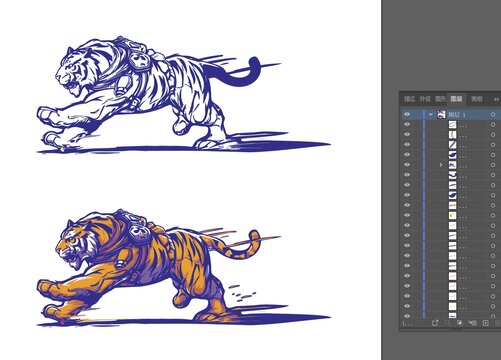The image size is (501, 360).
Task: Open the 画板 (Artboards) tab
Action: 477,99
